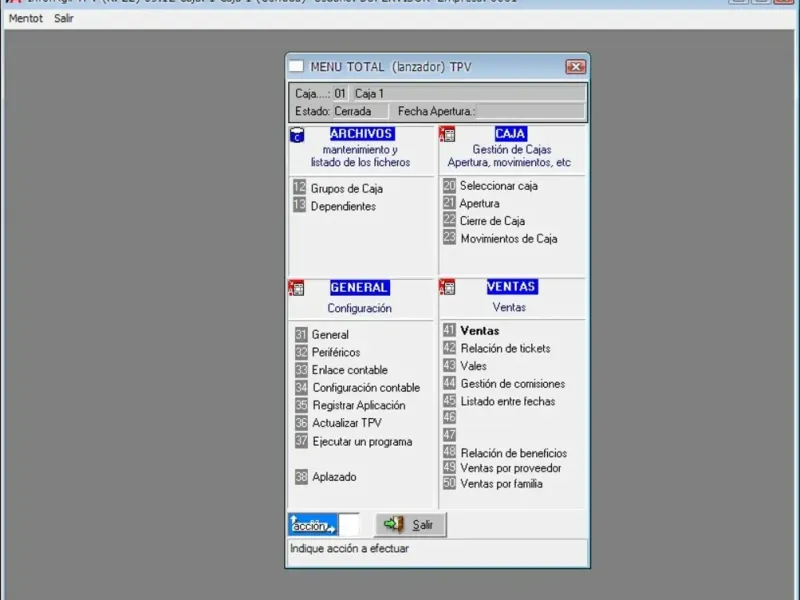The height and width of the screenshot is (600, 800).
Task: Click number icon 13 for Dependientes
Action: tap(299, 205)
